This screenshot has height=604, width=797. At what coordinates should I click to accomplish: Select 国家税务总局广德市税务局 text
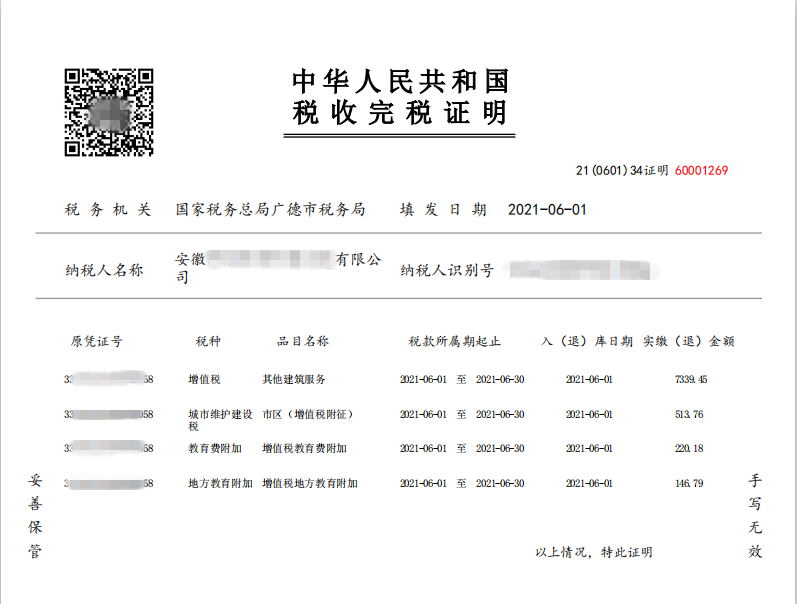click(270, 209)
